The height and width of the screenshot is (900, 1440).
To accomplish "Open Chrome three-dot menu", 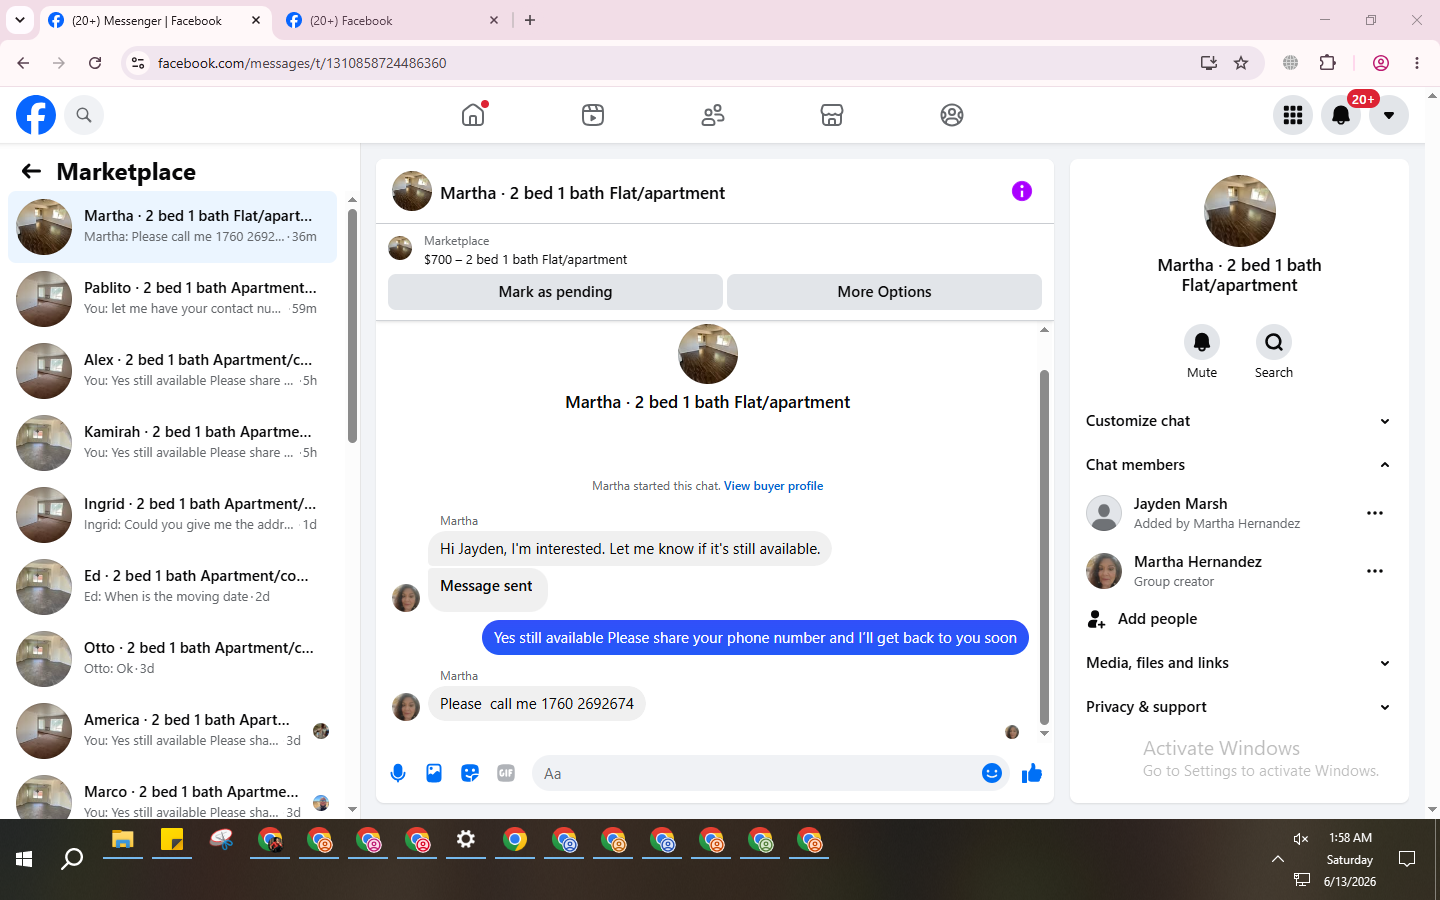I will point(1417,63).
